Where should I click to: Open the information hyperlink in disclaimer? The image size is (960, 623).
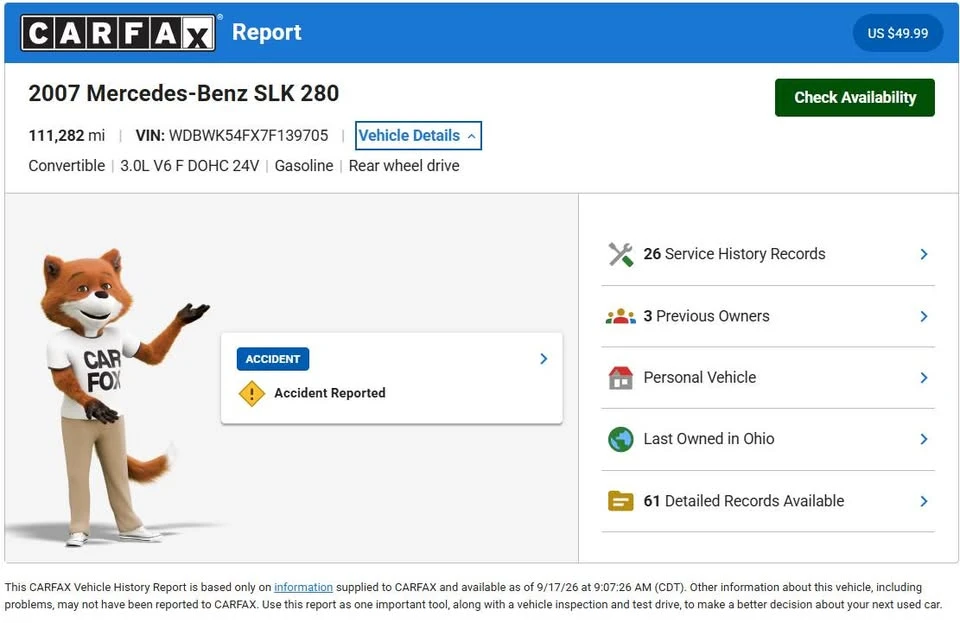(303, 588)
